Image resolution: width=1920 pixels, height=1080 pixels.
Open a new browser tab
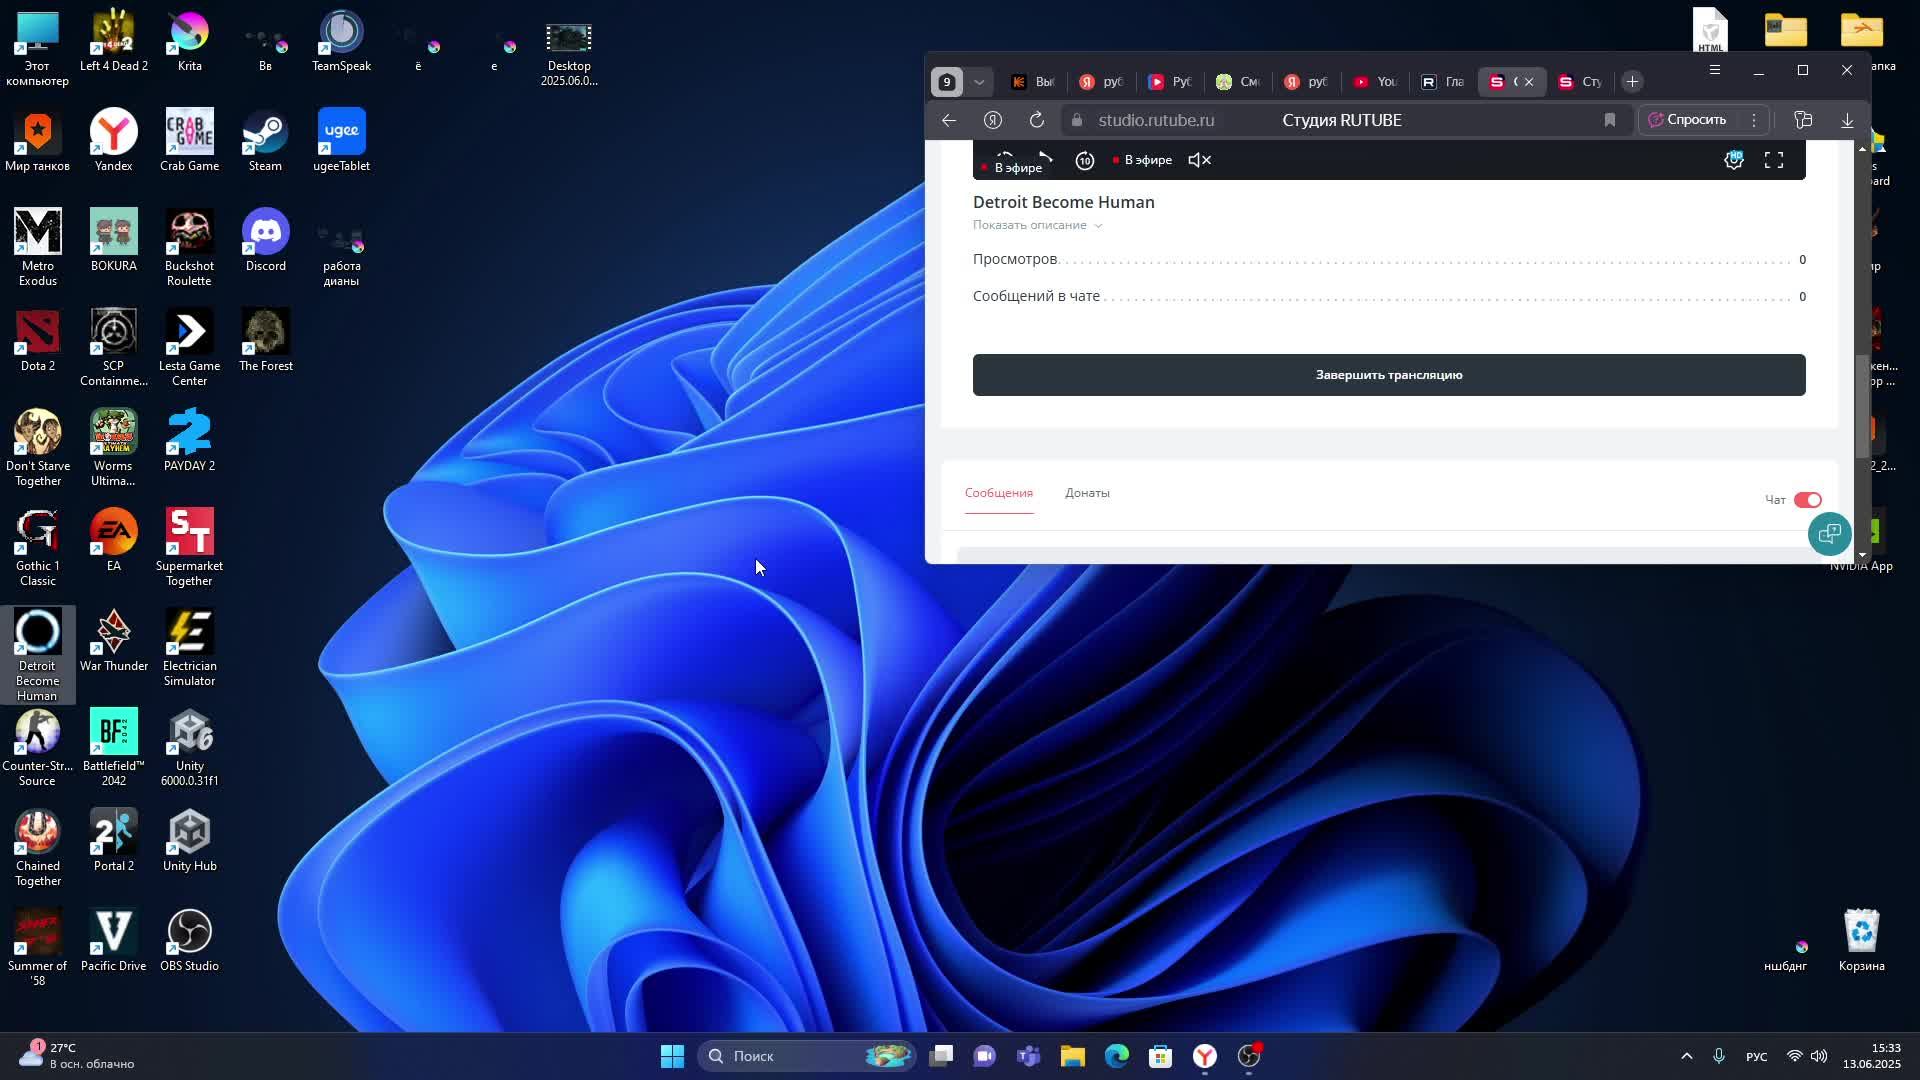point(1632,82)
